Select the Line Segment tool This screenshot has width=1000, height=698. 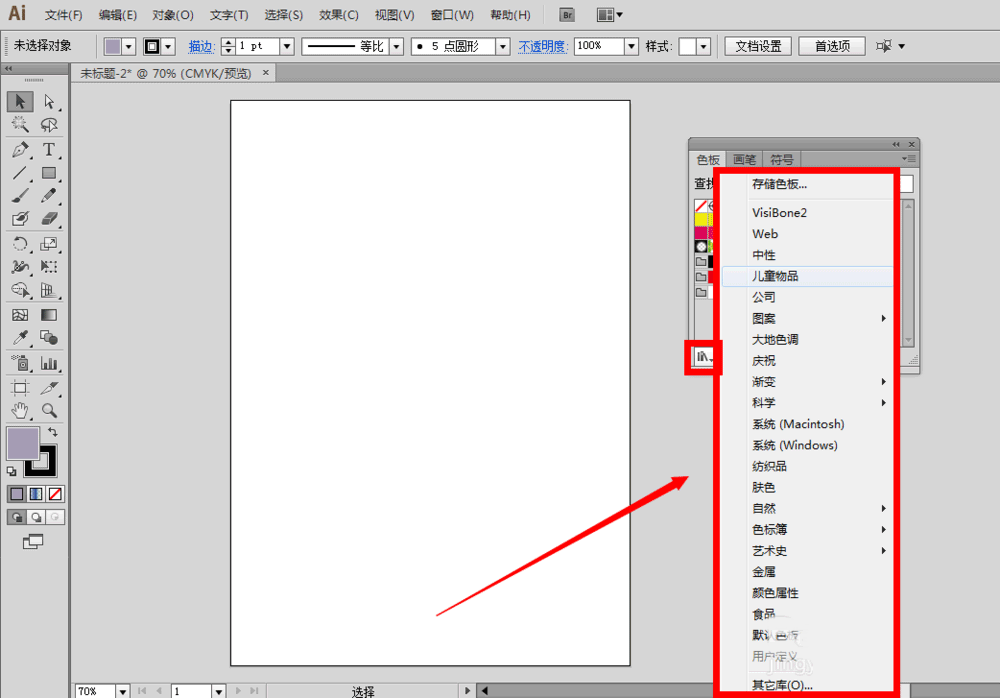click(x=20, y=173)
